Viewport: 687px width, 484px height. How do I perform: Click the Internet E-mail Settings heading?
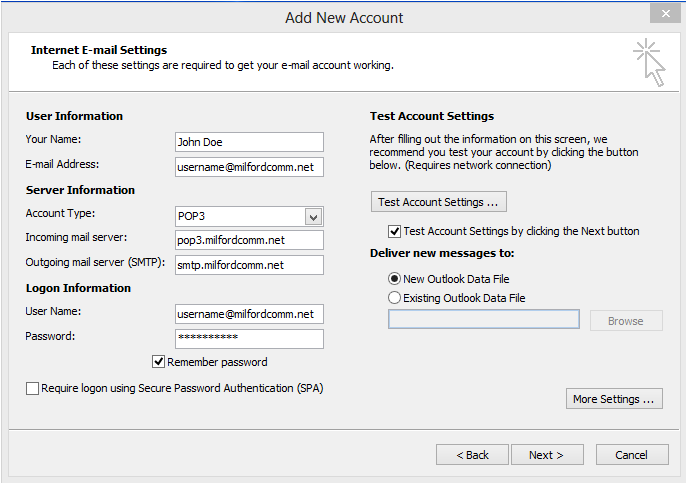[99, 50]
